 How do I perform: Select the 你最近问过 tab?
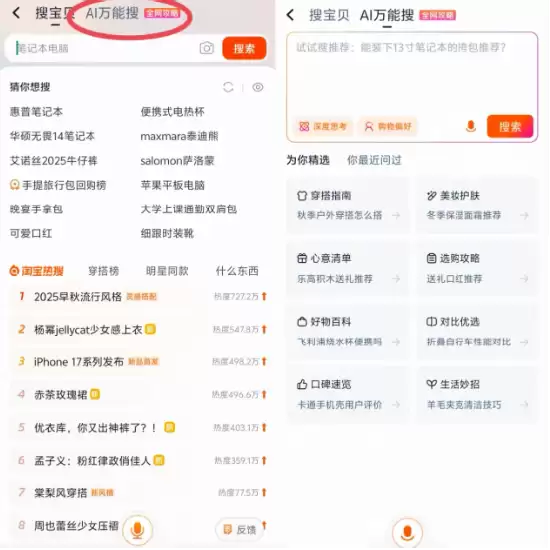tap(374, 160)
